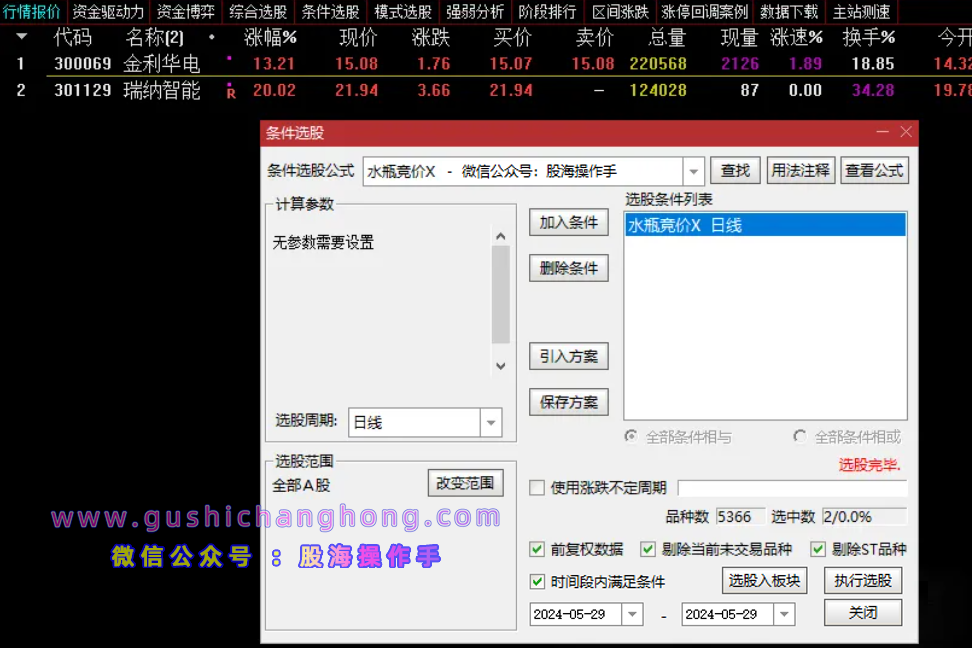Open the end date 2024-05-29 dropdown

[784, 614]
